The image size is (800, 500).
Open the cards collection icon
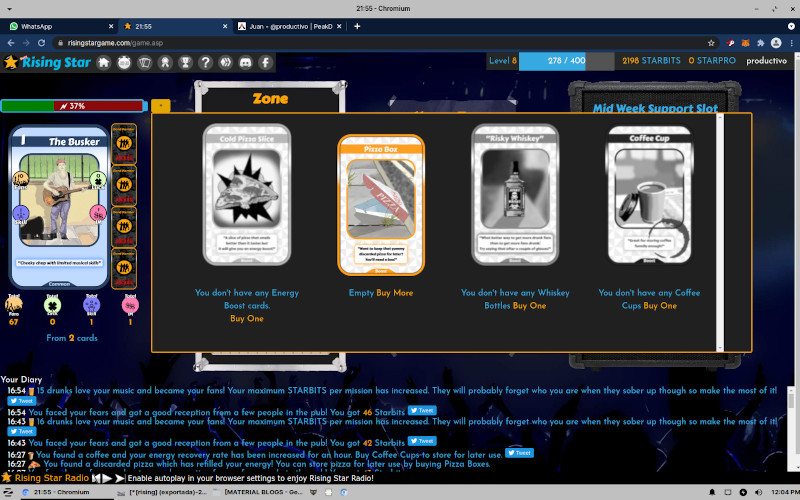pyautogui.click(x=145, y=62)
